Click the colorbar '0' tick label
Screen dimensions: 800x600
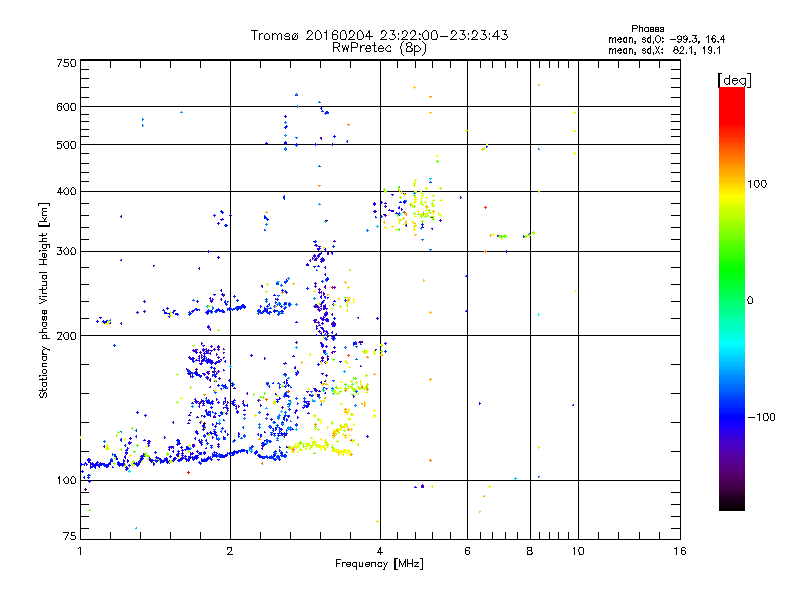pos(750,301)
